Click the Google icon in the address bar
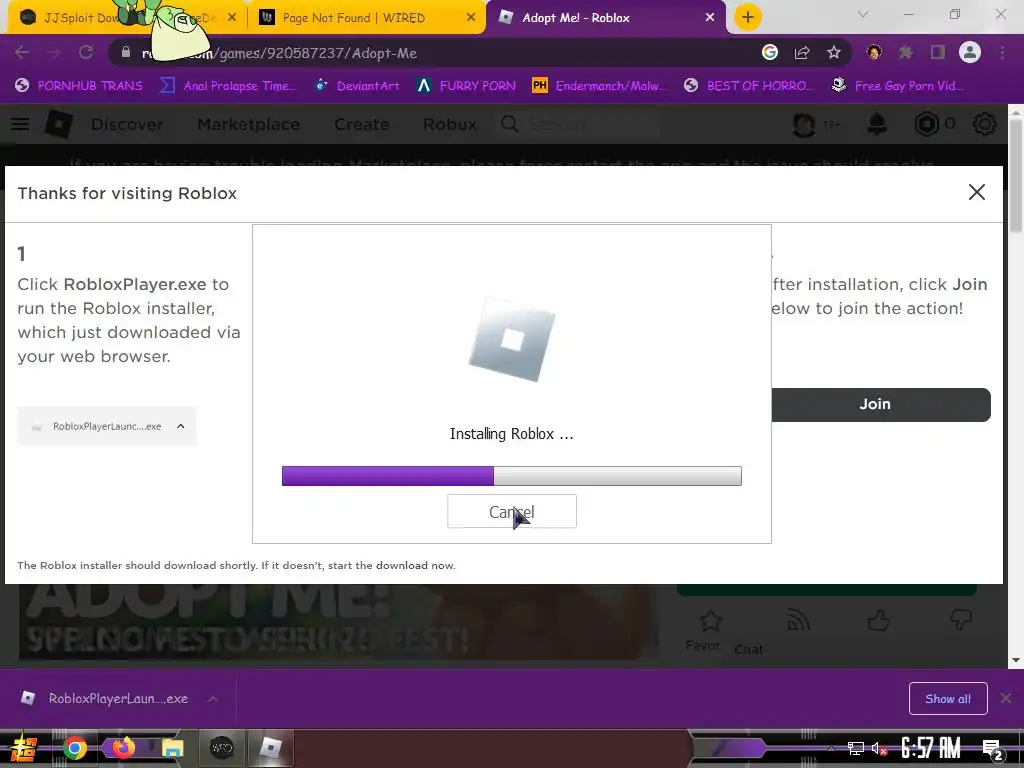1024x768 pixels. (x=770, y=52)
